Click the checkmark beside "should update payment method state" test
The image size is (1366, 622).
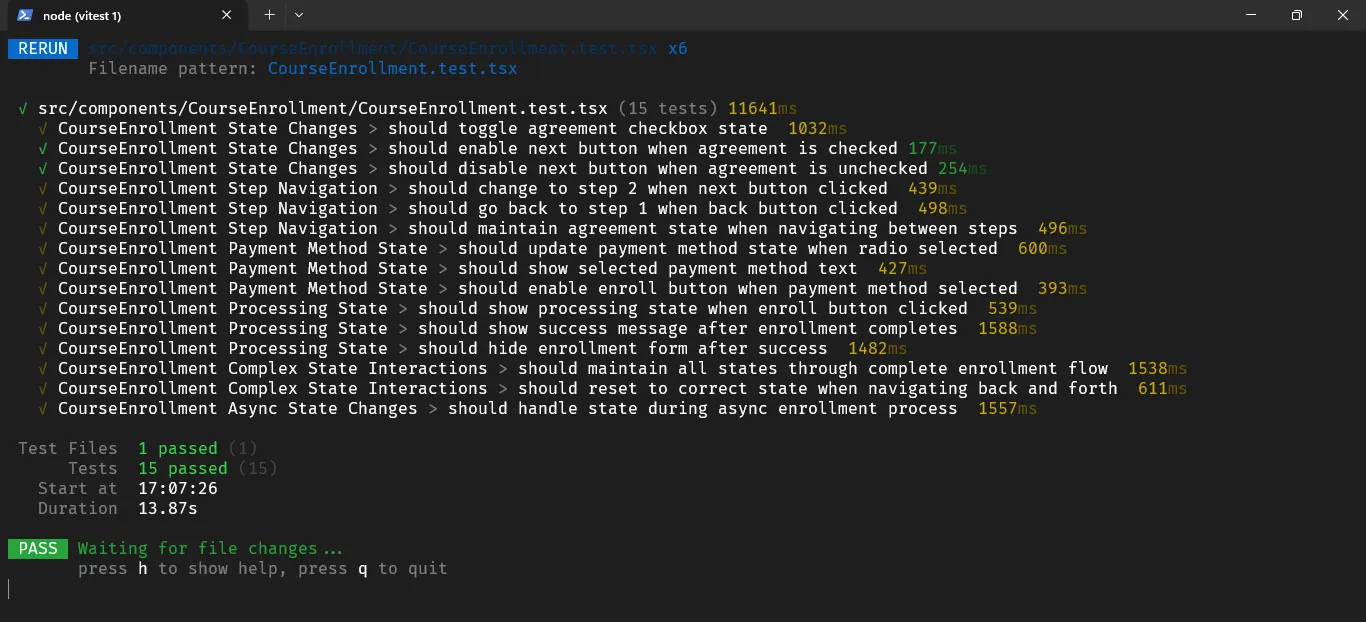41,248
